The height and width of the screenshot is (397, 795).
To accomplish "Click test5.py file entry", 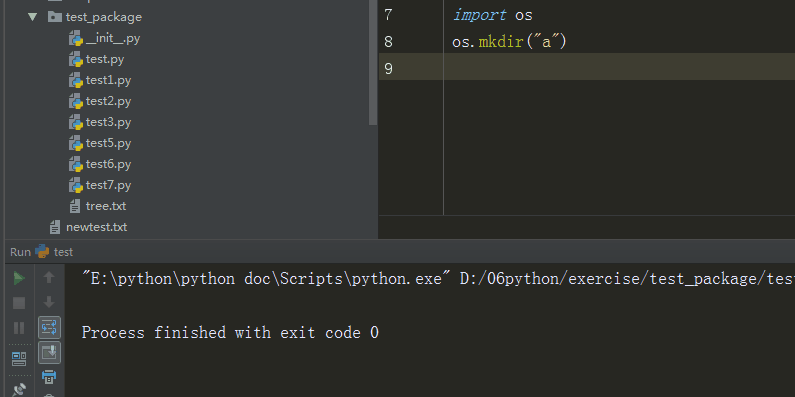I will click(x=100, y=143).
